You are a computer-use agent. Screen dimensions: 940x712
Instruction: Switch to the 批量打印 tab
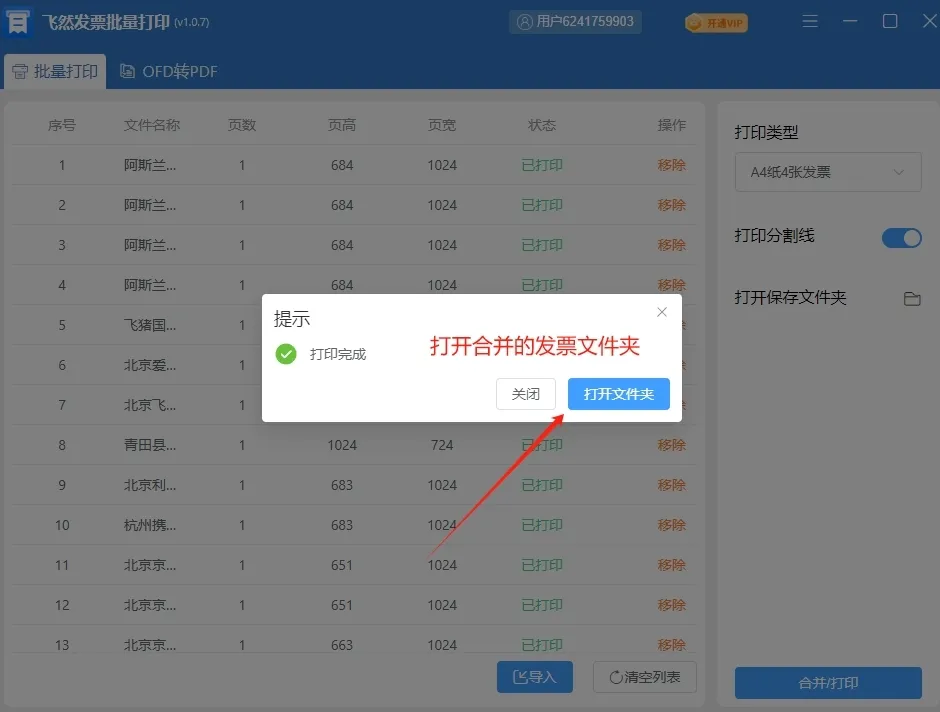[x=55, y=71]
